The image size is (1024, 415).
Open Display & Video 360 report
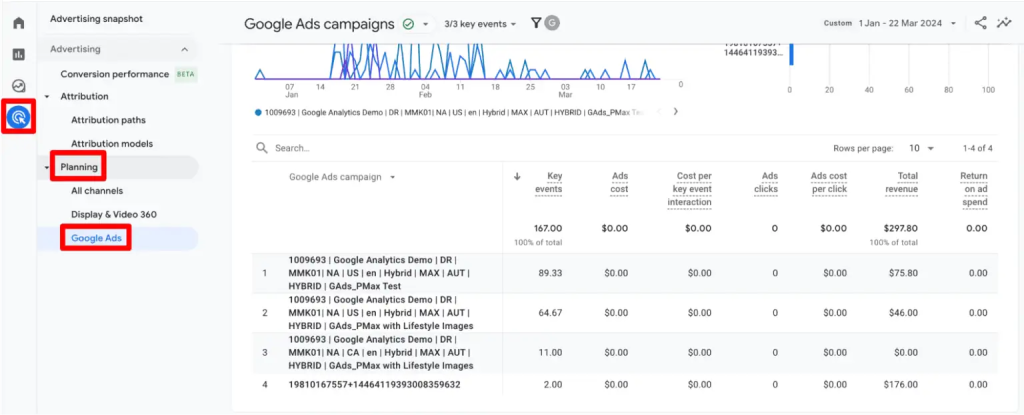tap(114, 214)
